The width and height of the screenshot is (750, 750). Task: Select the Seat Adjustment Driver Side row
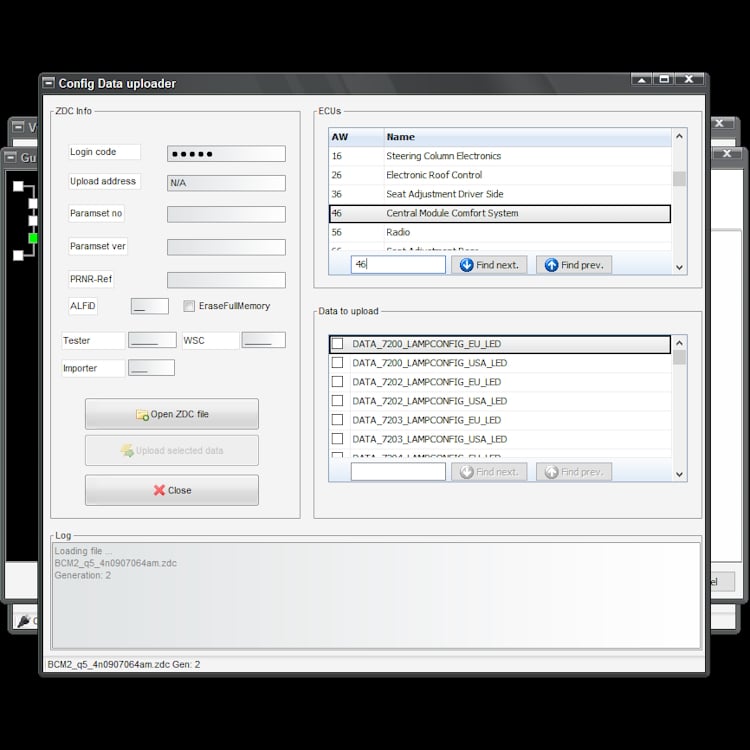[x=500, y=194]
